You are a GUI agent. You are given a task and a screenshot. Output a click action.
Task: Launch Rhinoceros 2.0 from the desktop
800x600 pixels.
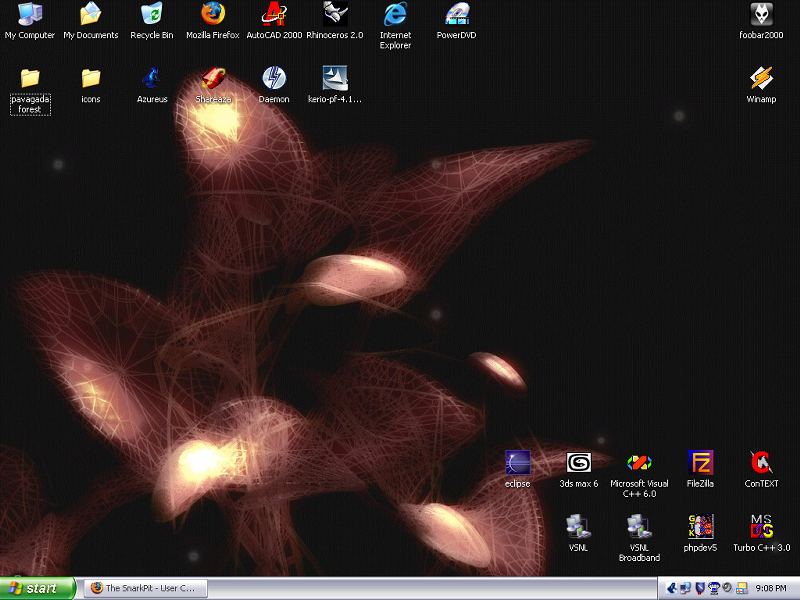(335, 14)
